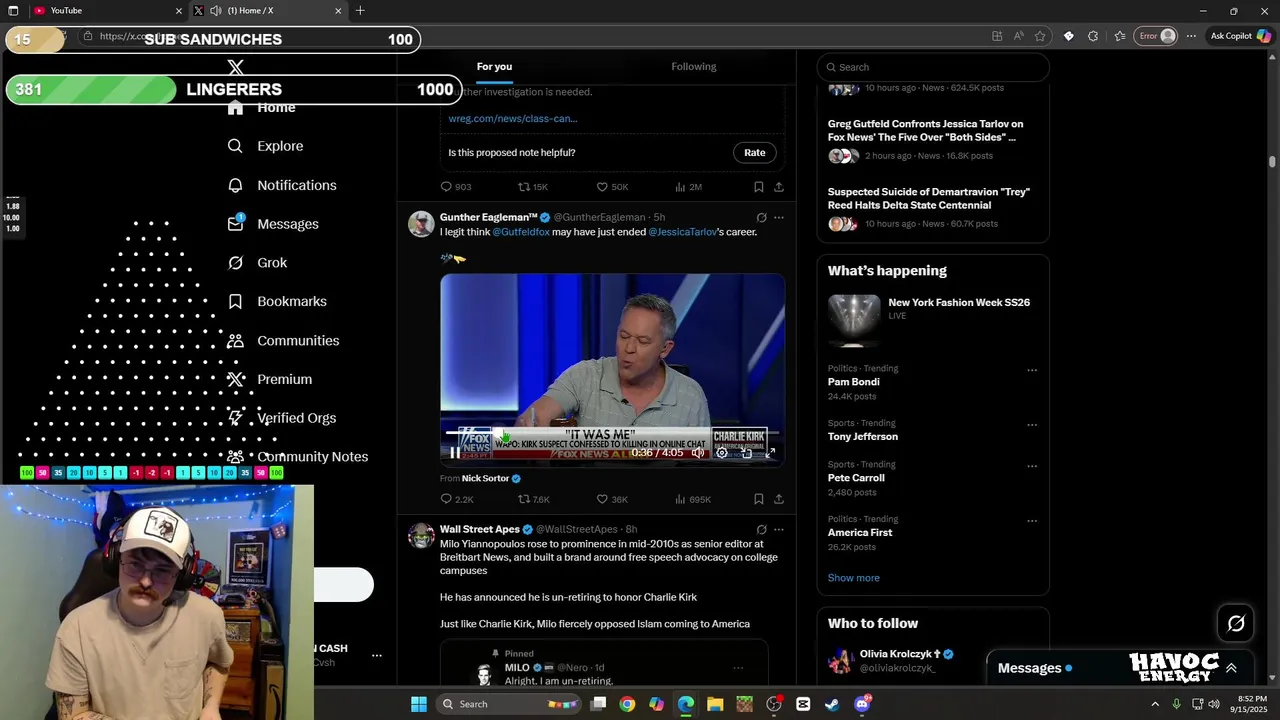Screen dimensions: 1280x720
Task: Open more options for Pete Carroll trend
Action: [x=1032, y=466]
